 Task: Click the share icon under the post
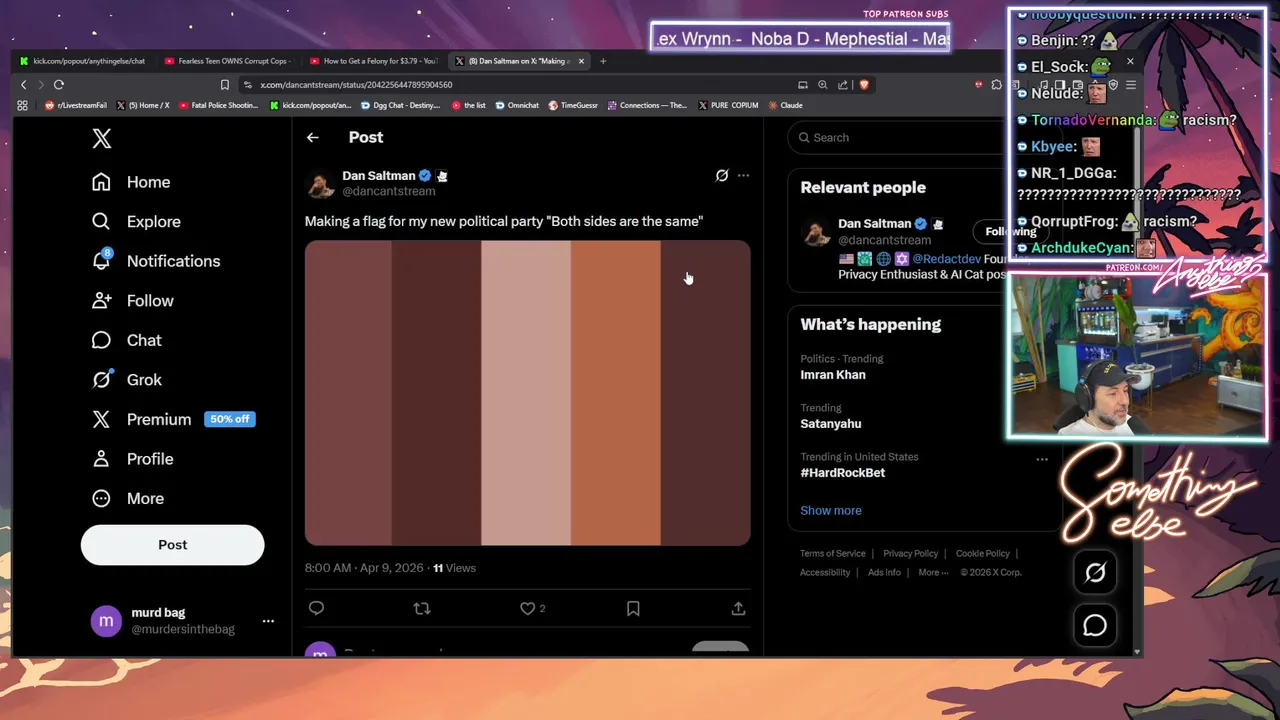tap(738, 608)
